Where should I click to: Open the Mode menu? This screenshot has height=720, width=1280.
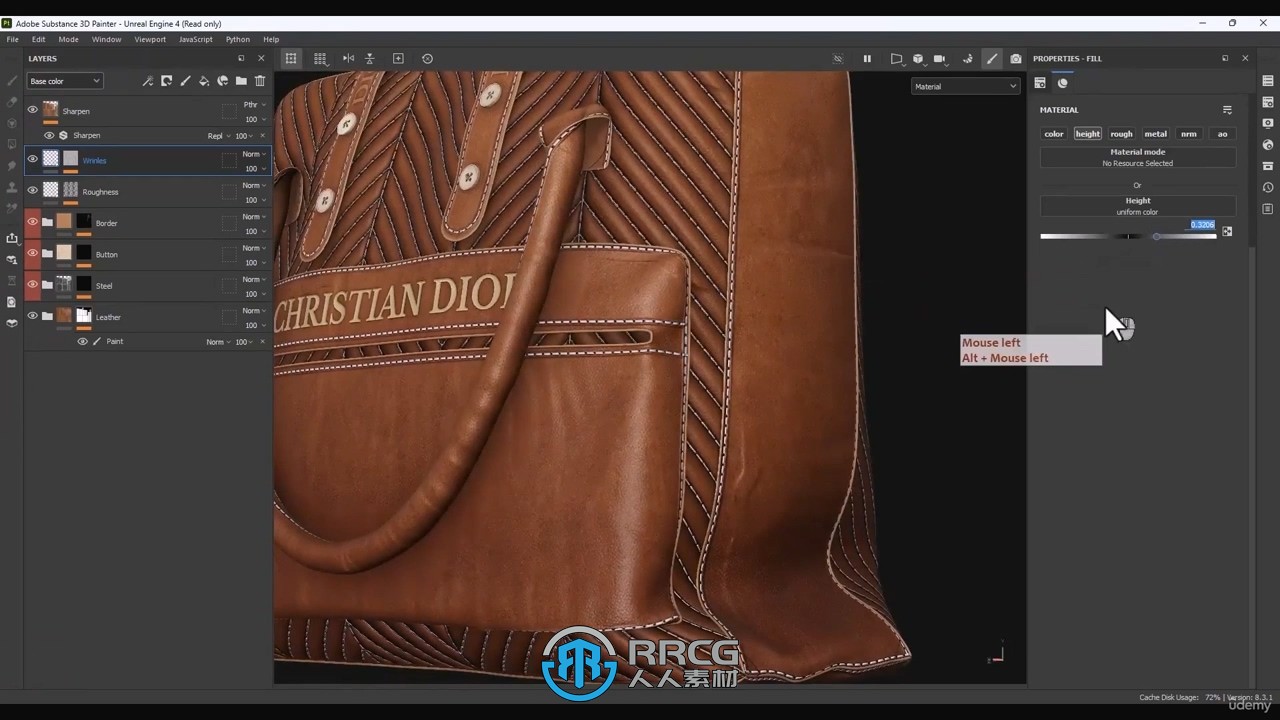(68, 39)
